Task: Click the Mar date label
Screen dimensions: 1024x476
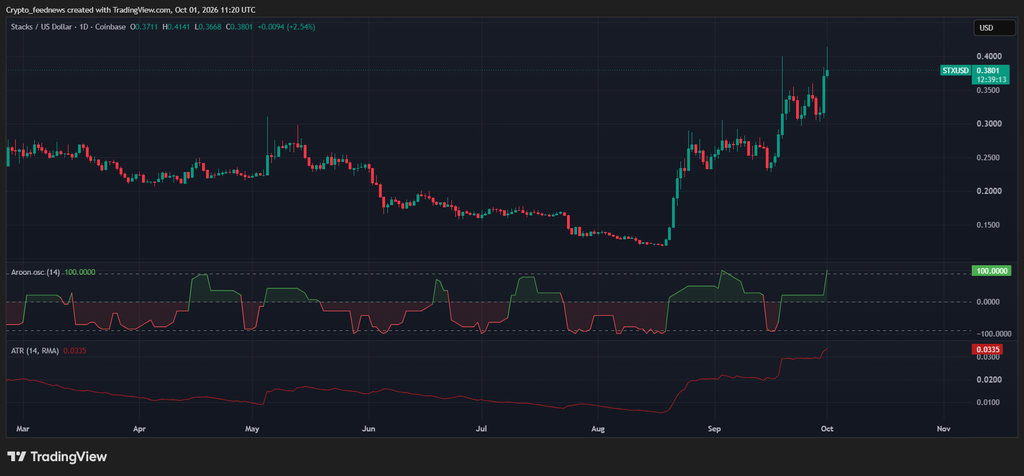Action: [x=21, y=429]
